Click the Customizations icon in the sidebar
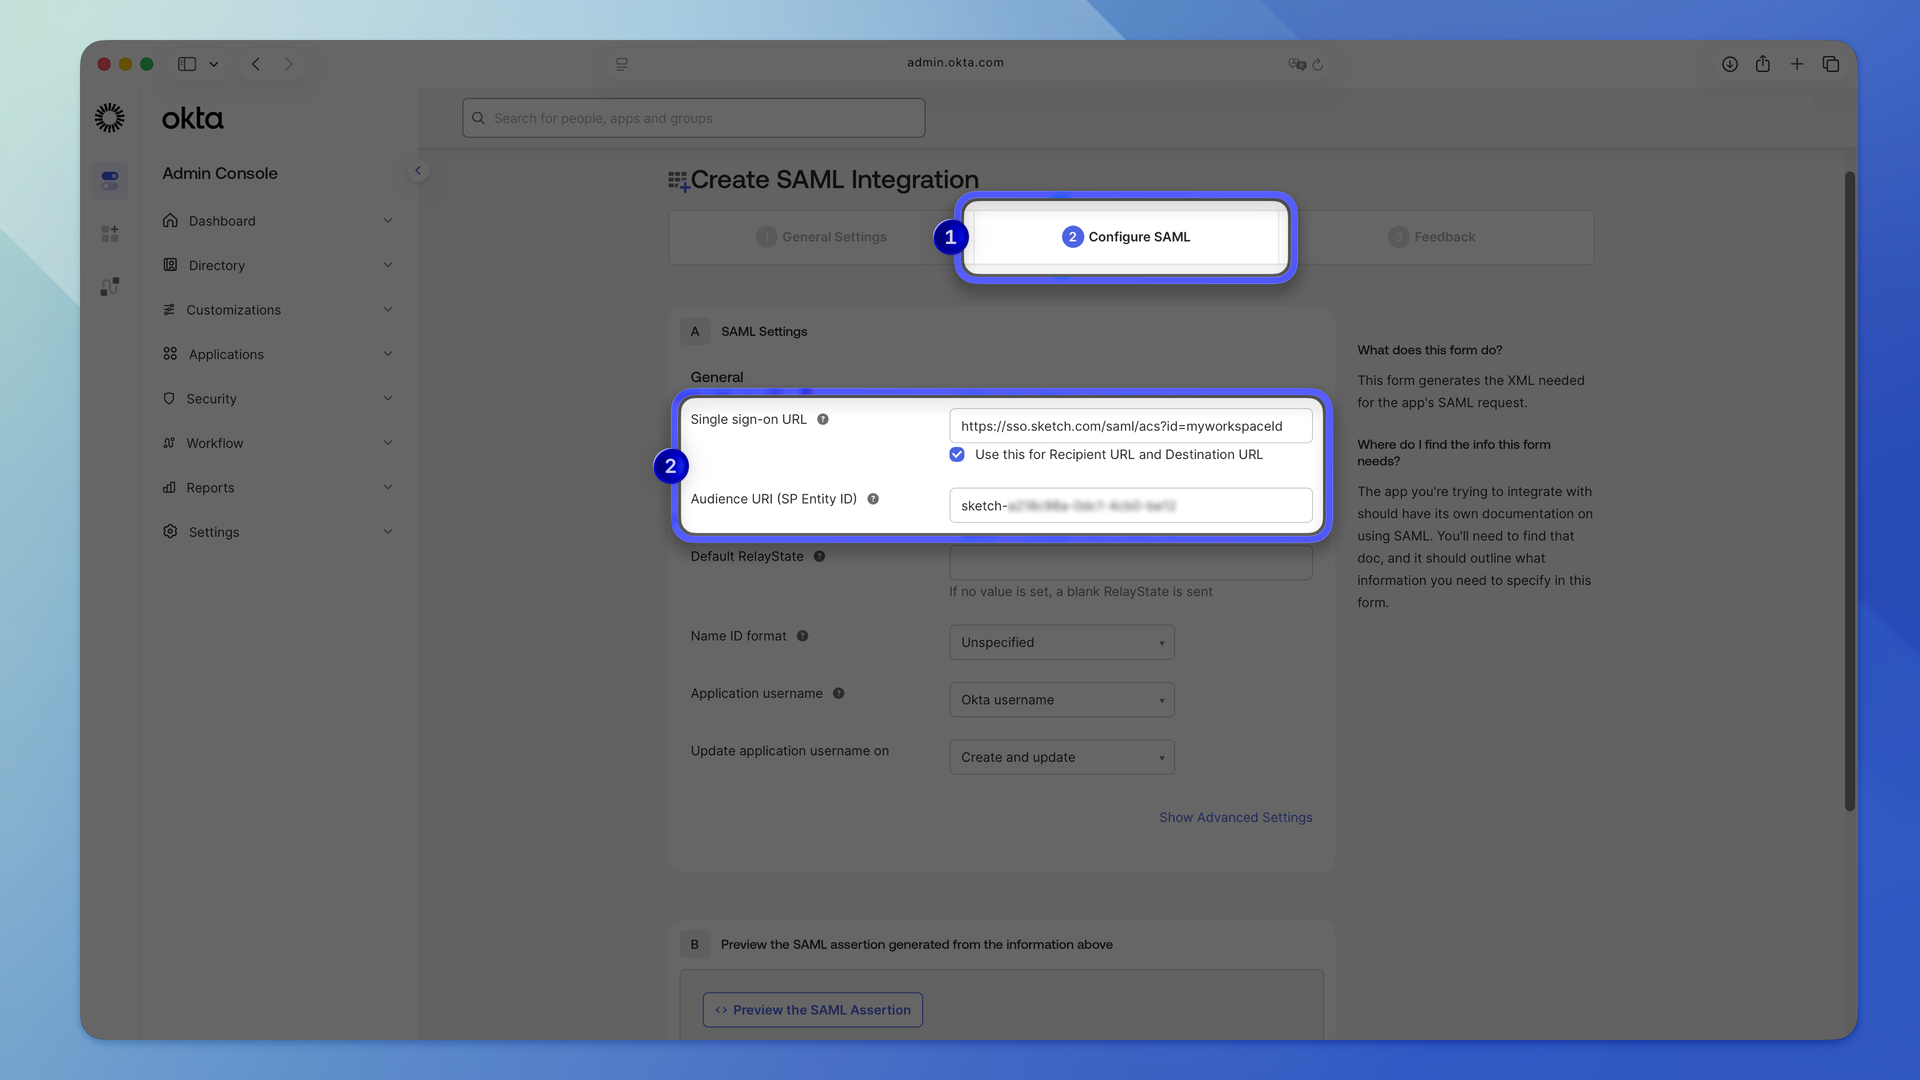This screenshot has width=1920, height=1080. (x=169, y=309)
